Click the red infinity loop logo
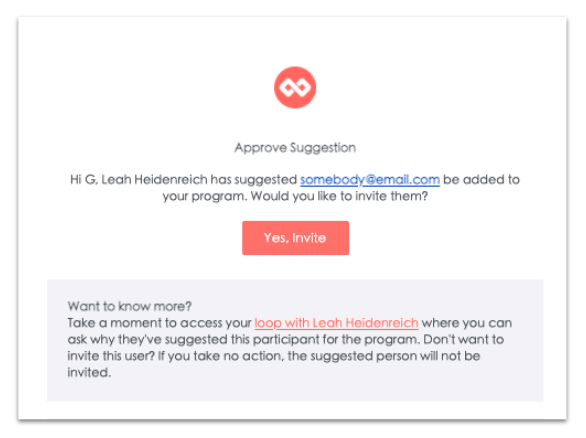 pyautogui.click(x=295, y=87)
